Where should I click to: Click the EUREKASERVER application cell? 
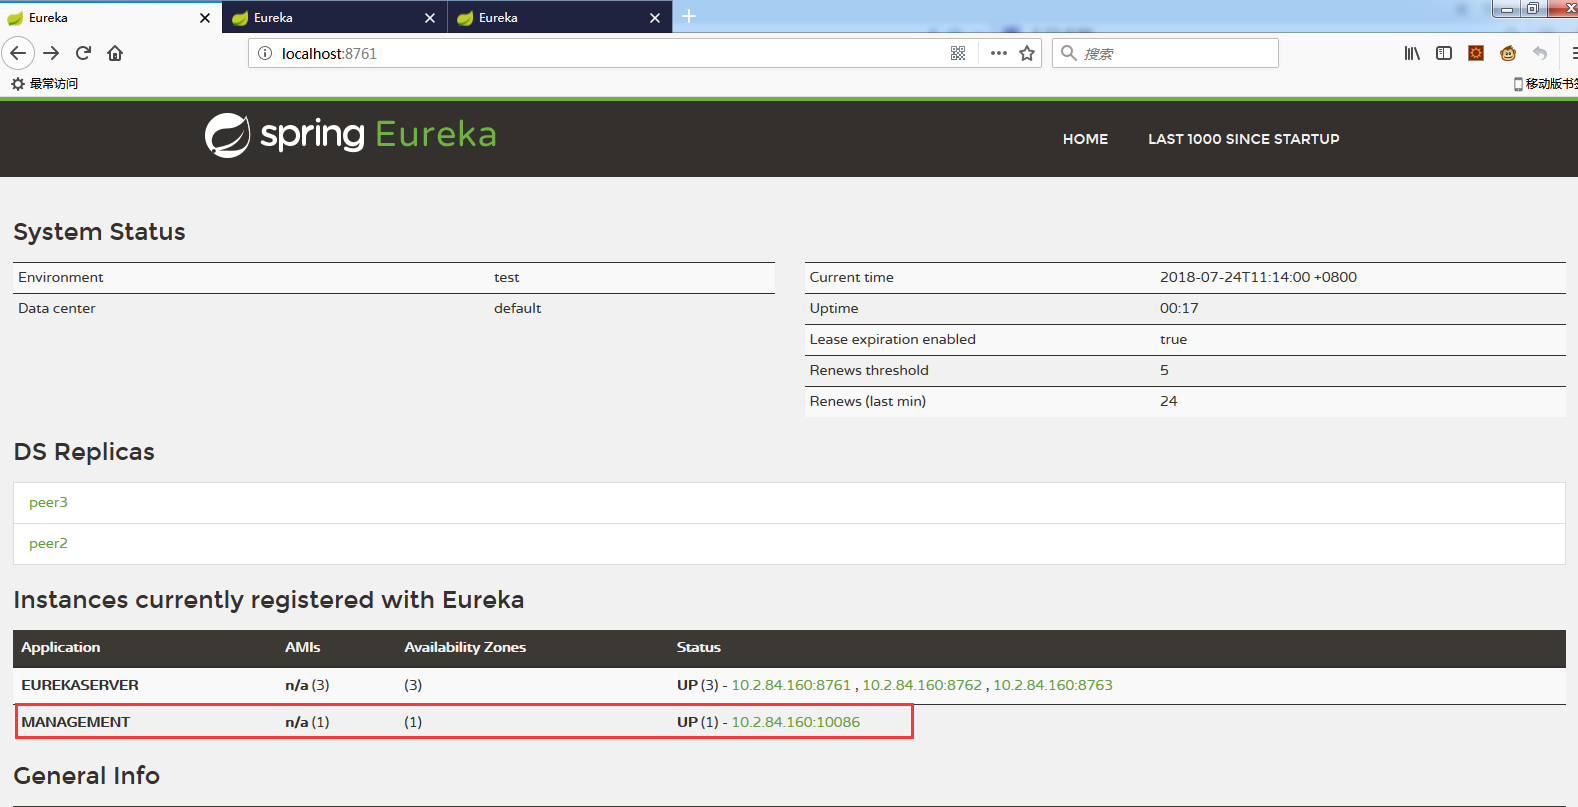click(x=80, y=685)
